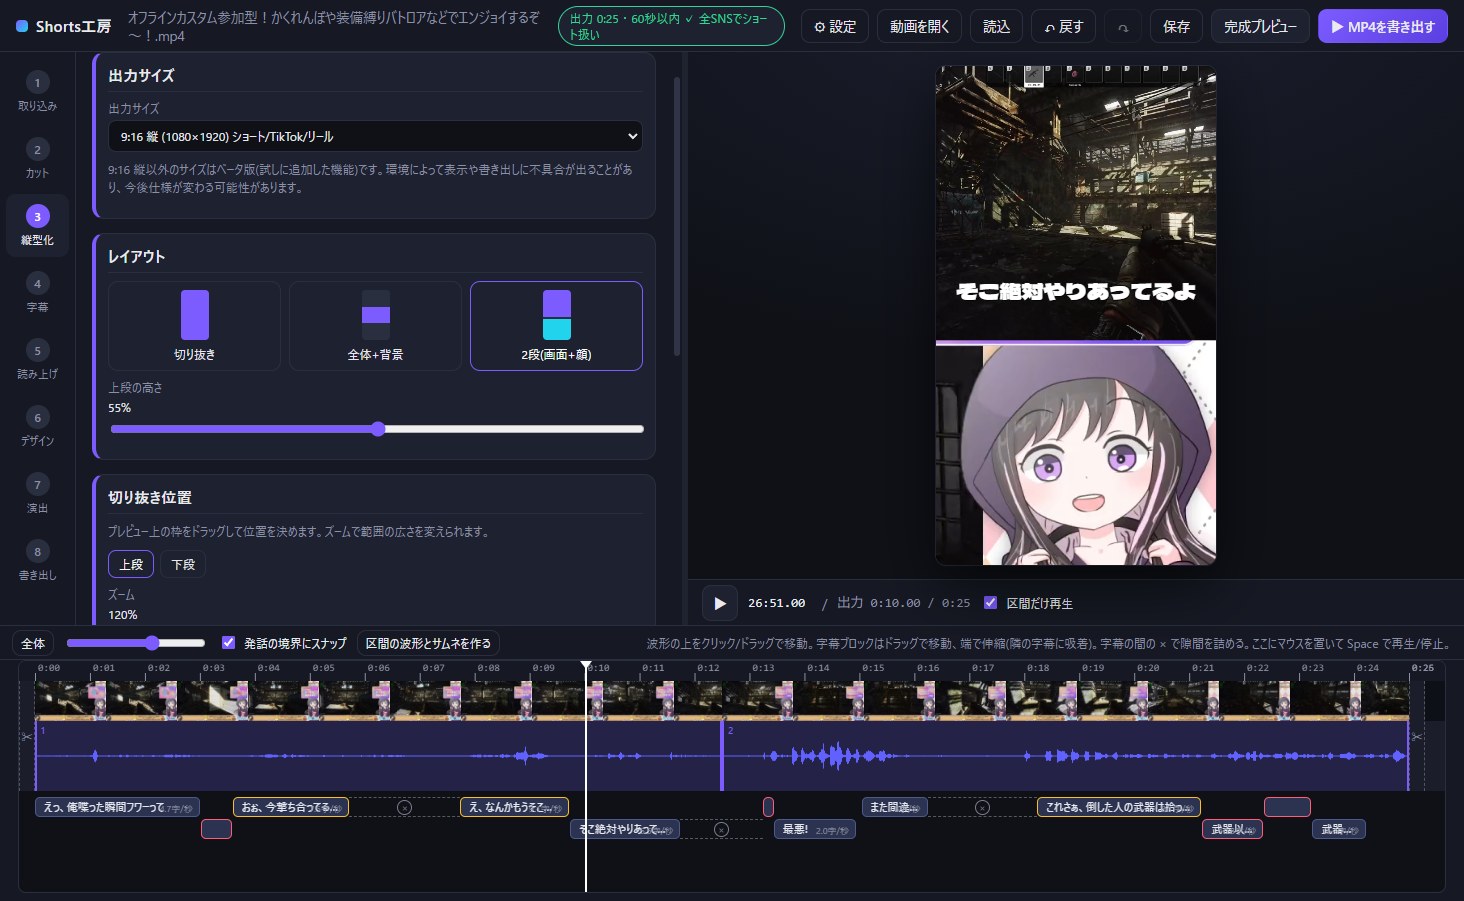Image resolution: width=1464 pixels, height=901 pixels.
Task: Close gap after そこ絶対やりあって subtitle
Action: [x=721, y=829]
